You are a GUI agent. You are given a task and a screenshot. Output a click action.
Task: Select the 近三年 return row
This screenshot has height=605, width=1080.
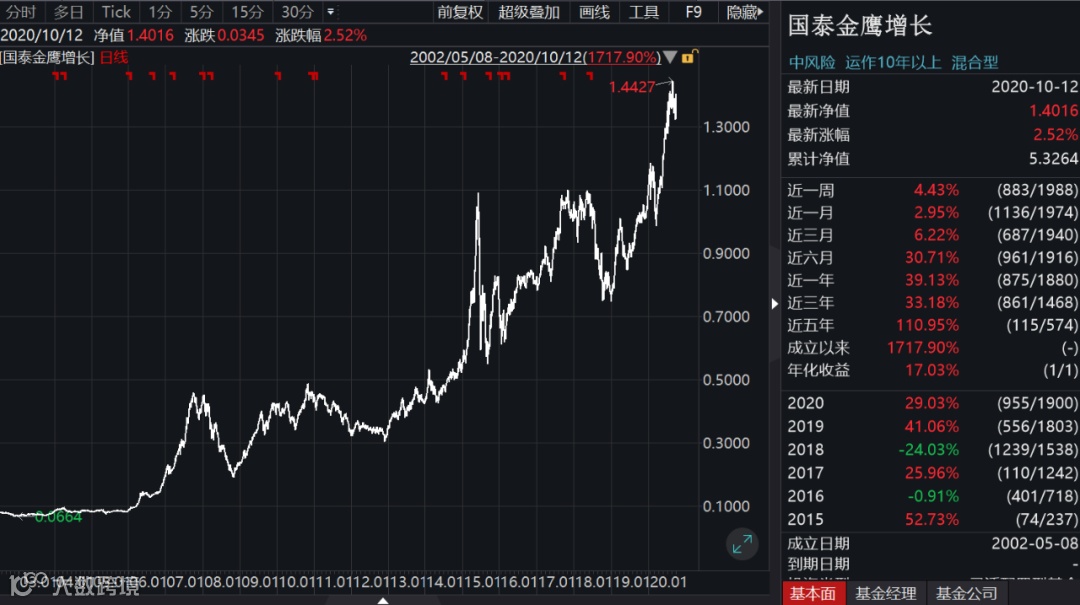coord(932,302)
